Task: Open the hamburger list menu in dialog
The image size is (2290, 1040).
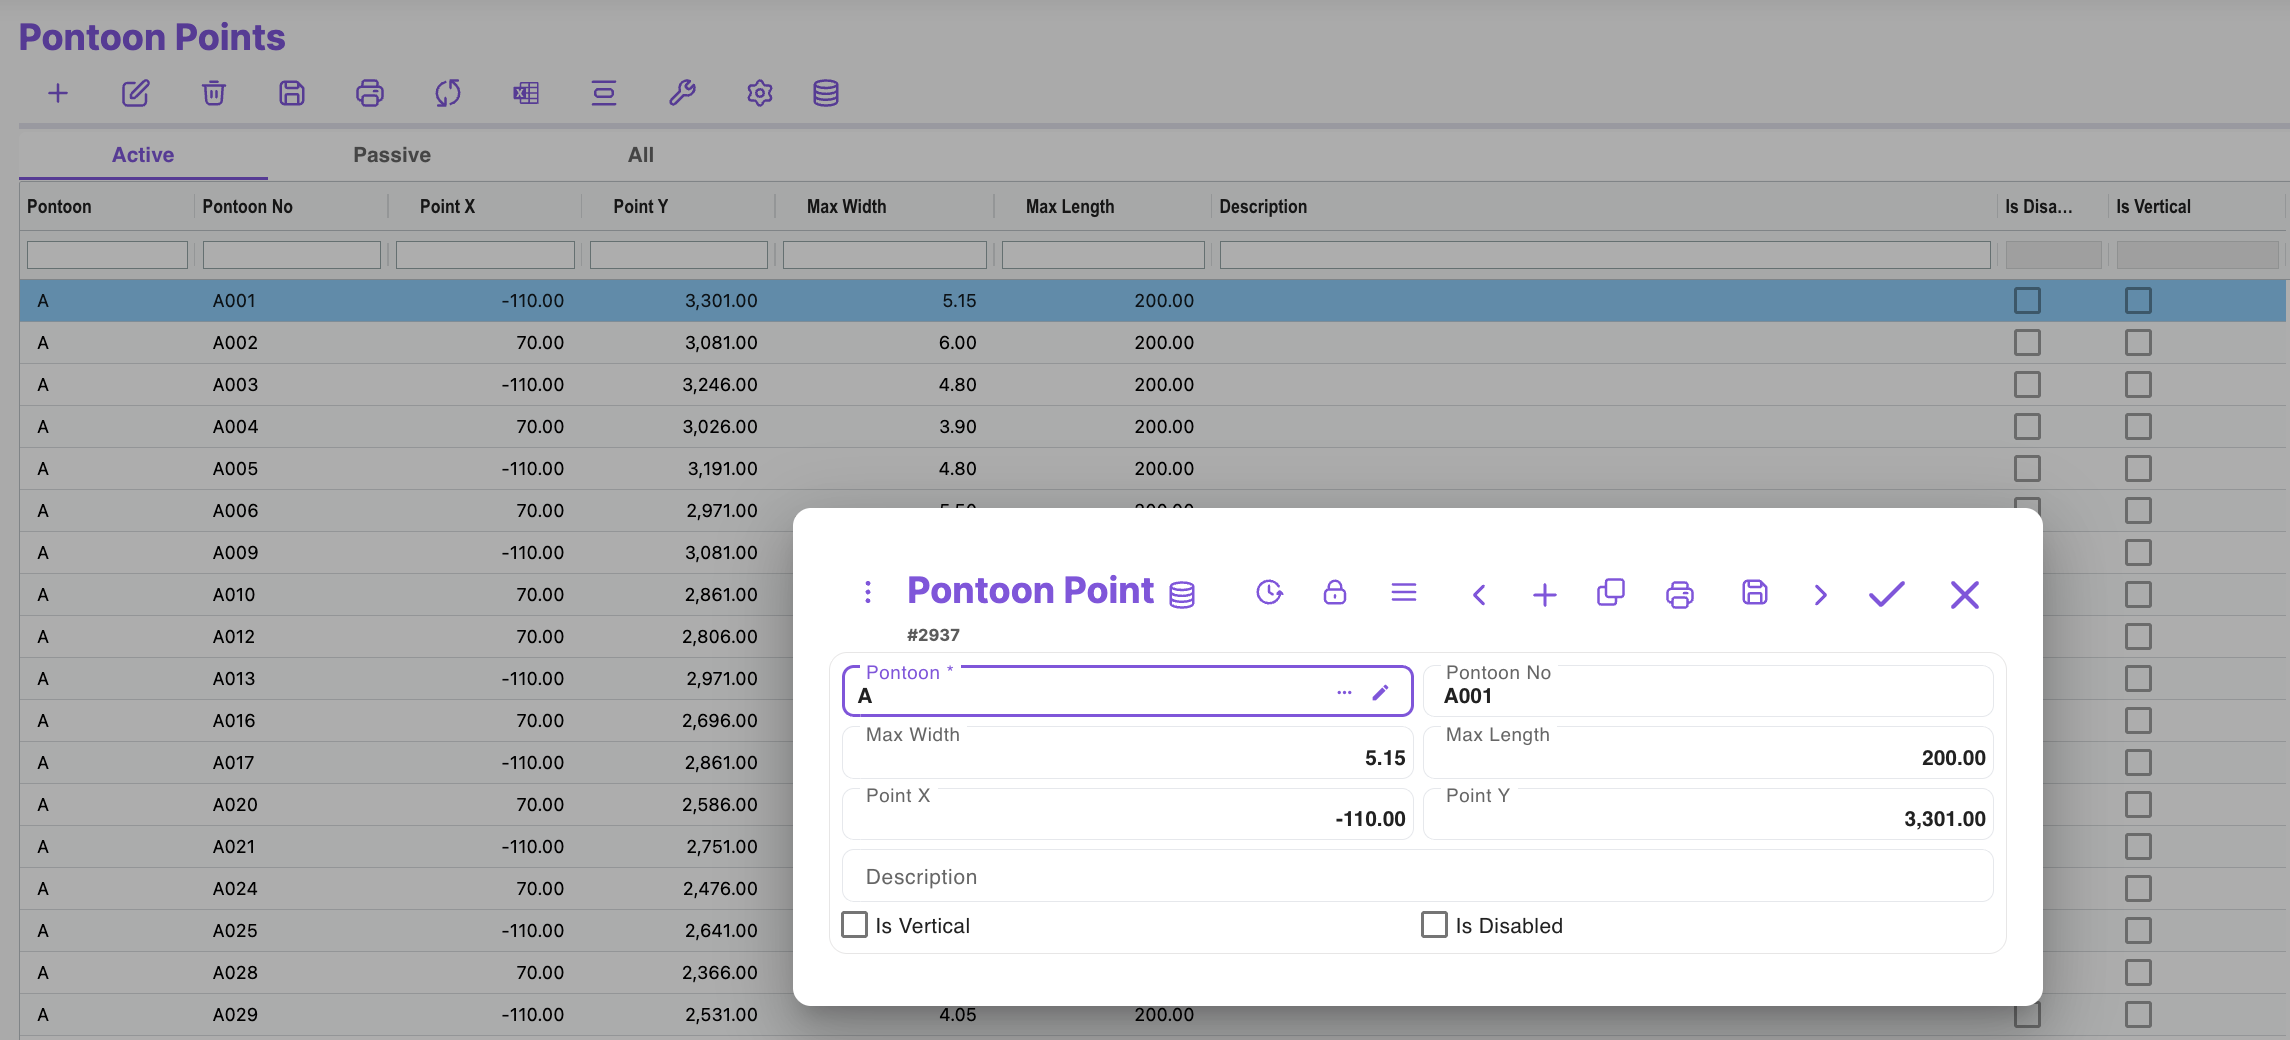Action: [x=1403, y=593]
